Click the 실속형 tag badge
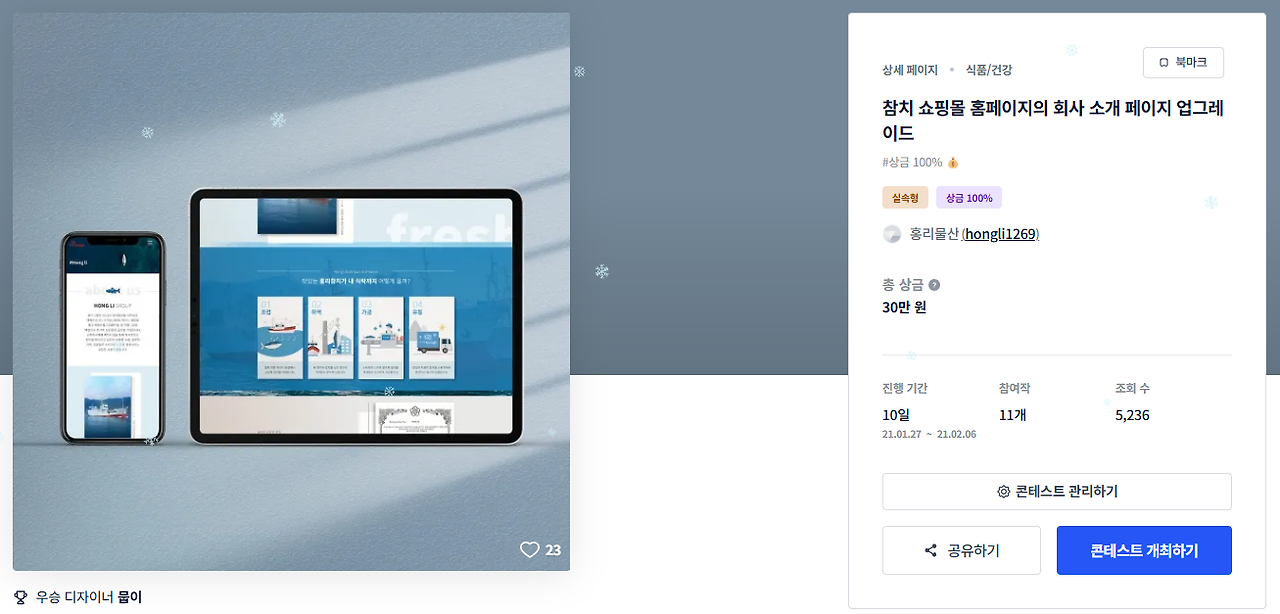The height and width of the screenshot is (614, 1280). coord(905,198)
